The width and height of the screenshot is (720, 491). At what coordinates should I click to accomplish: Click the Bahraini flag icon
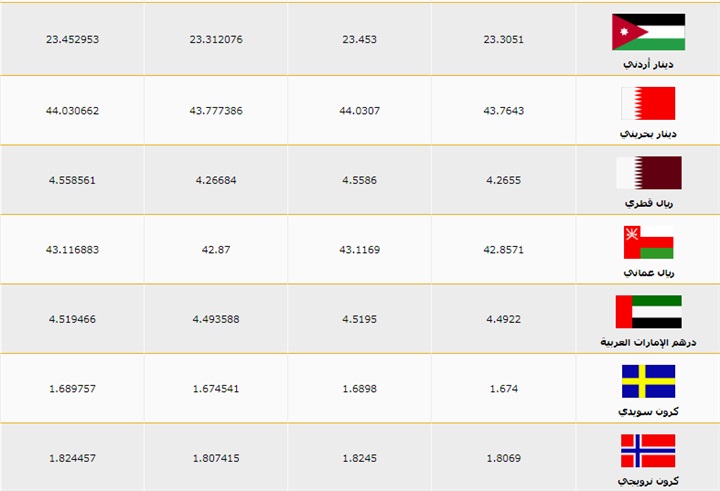(648, 103)
